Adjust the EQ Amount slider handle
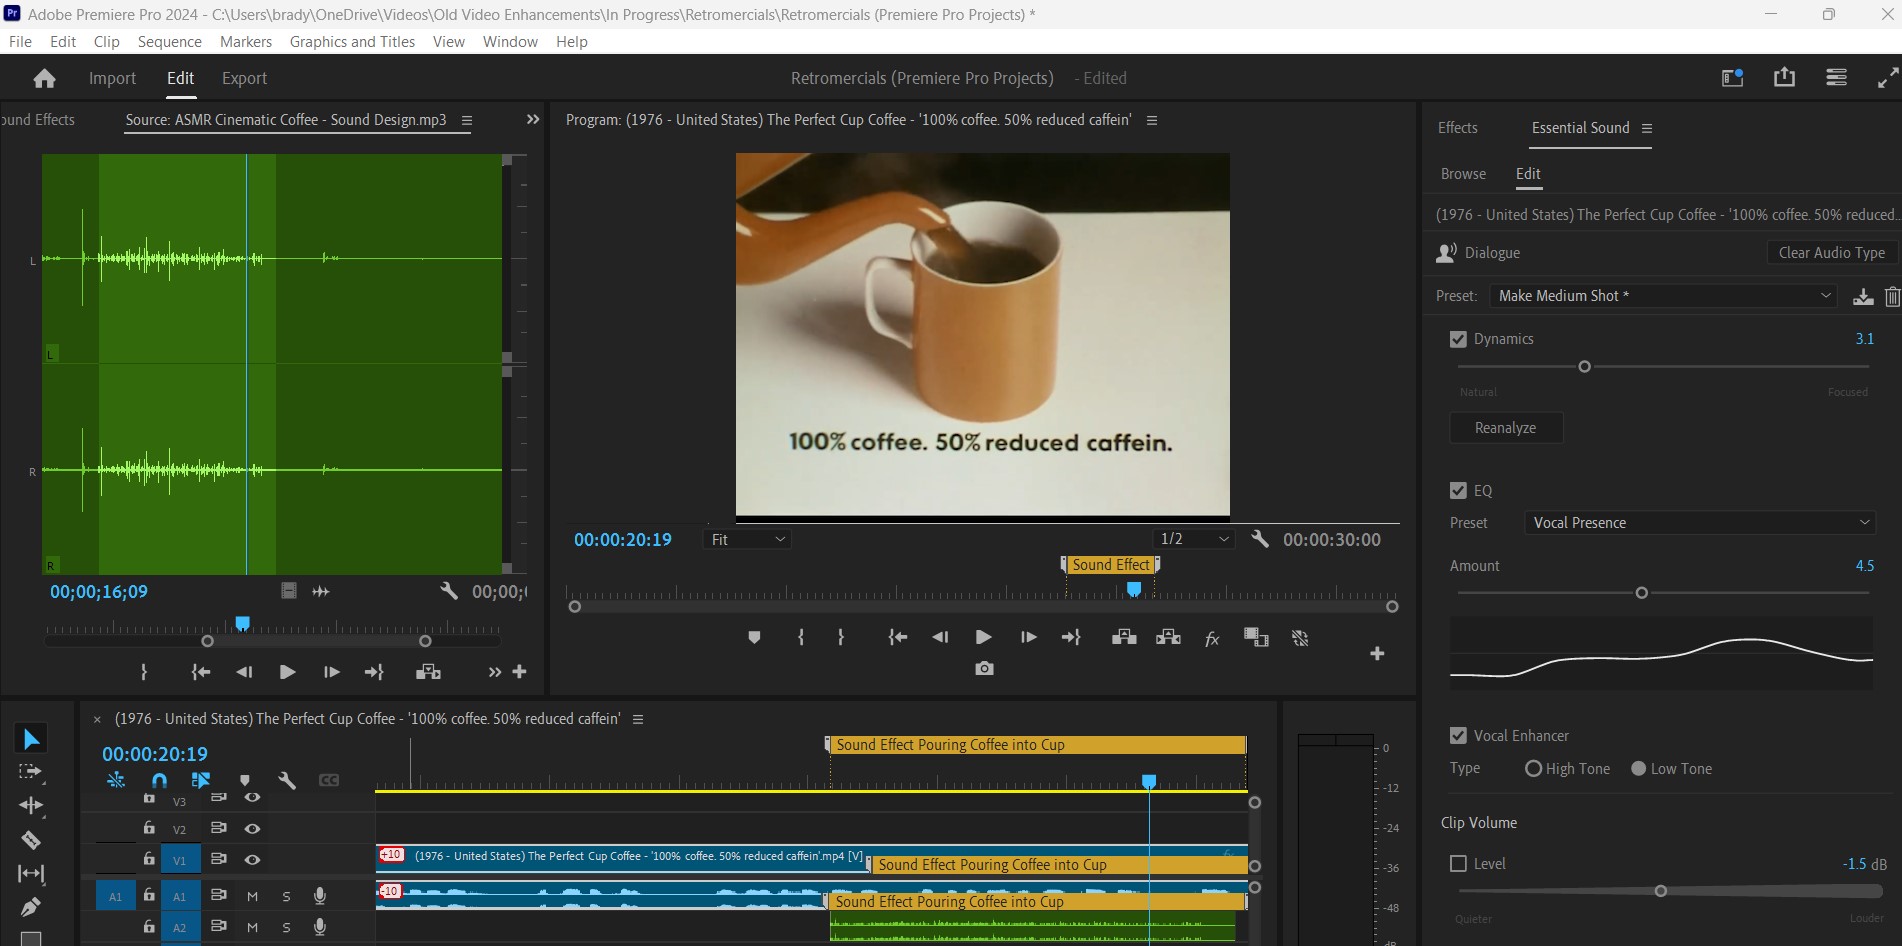Screen dimensions: 1902x946 tap(1641, 593)
